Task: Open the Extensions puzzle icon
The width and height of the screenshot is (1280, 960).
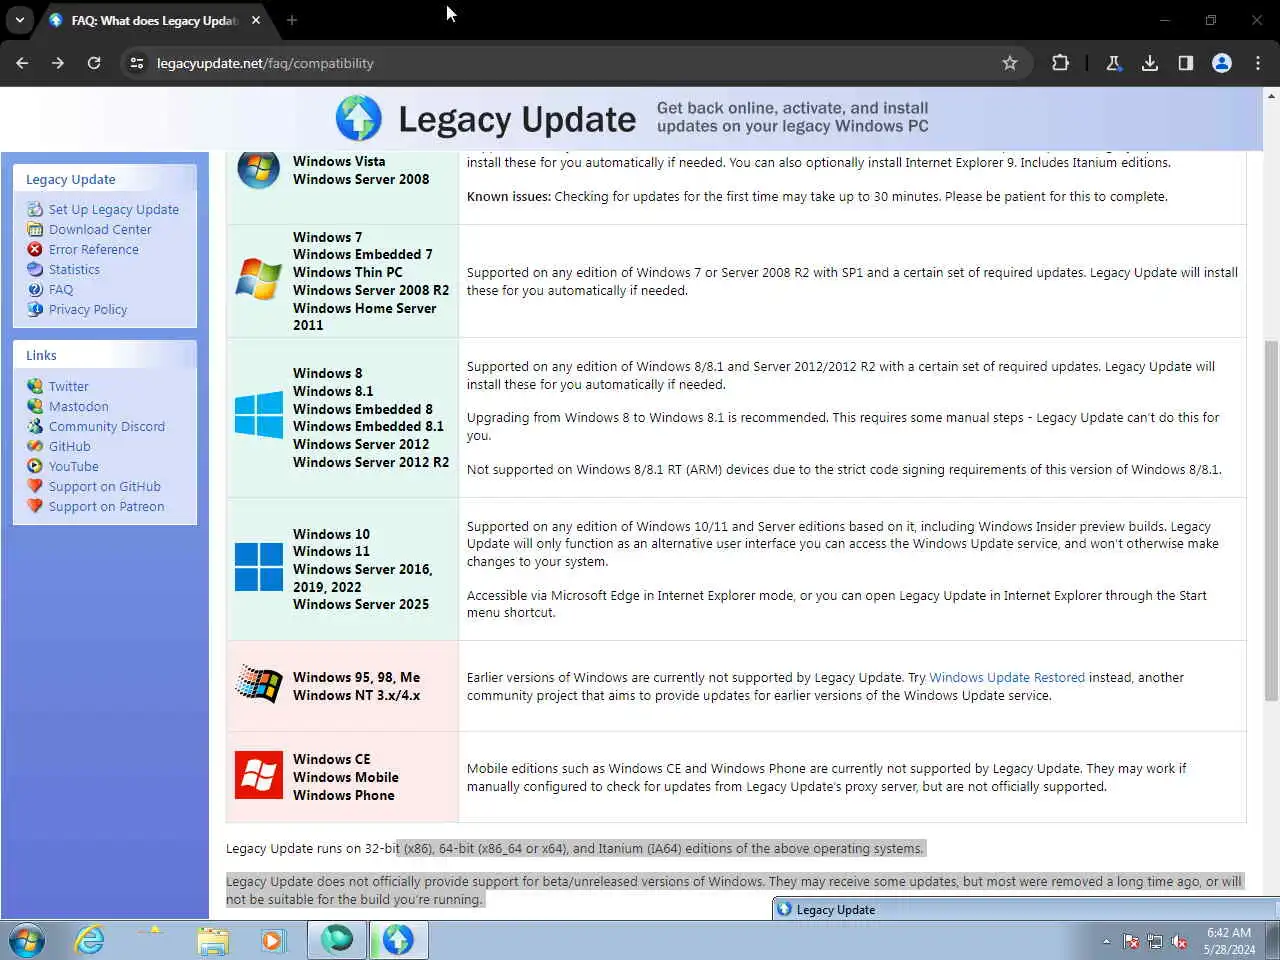Action: [1060, 63]
